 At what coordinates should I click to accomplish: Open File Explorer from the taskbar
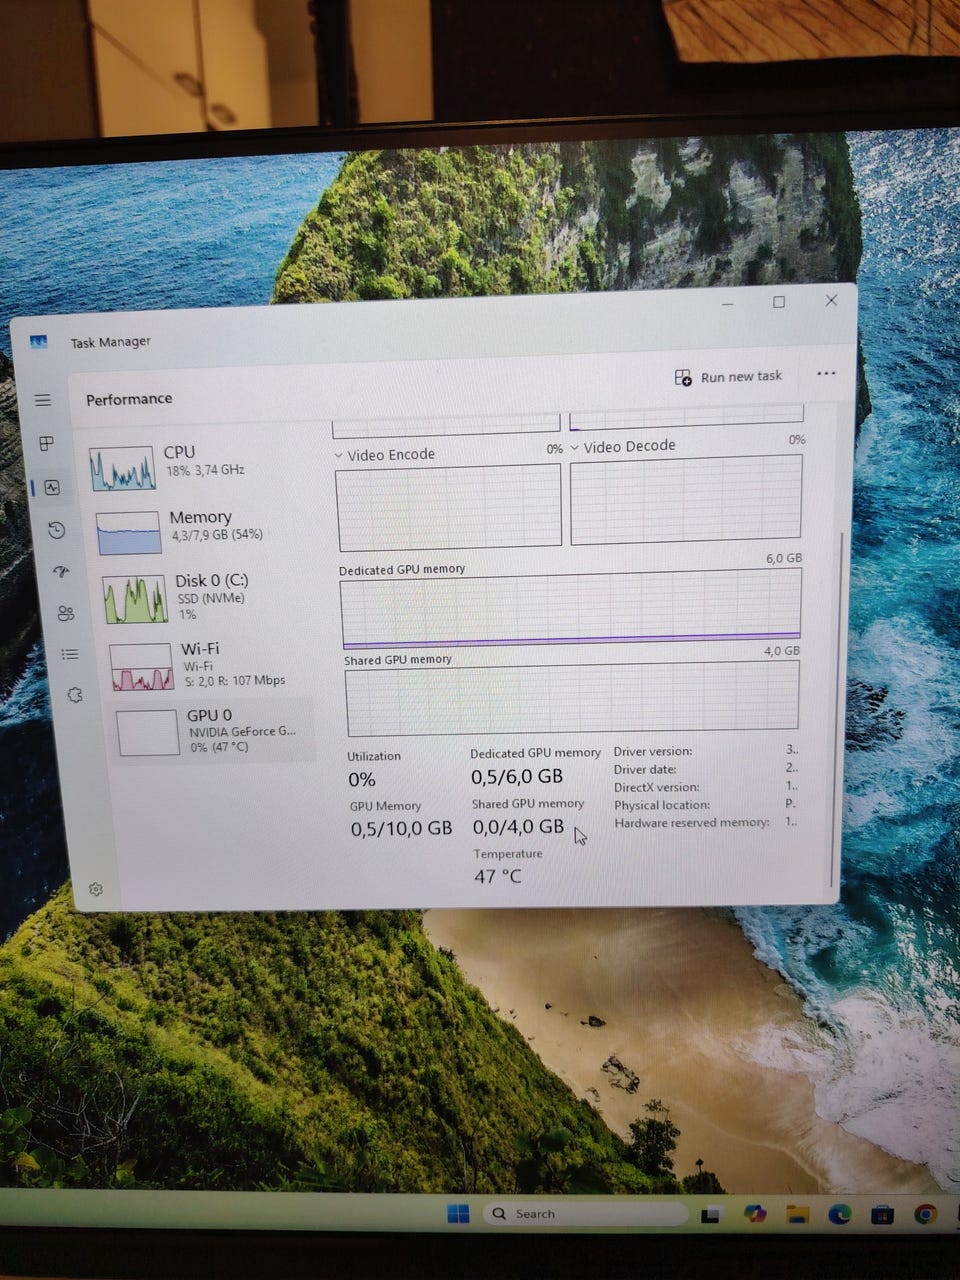tap(797, 1214)
